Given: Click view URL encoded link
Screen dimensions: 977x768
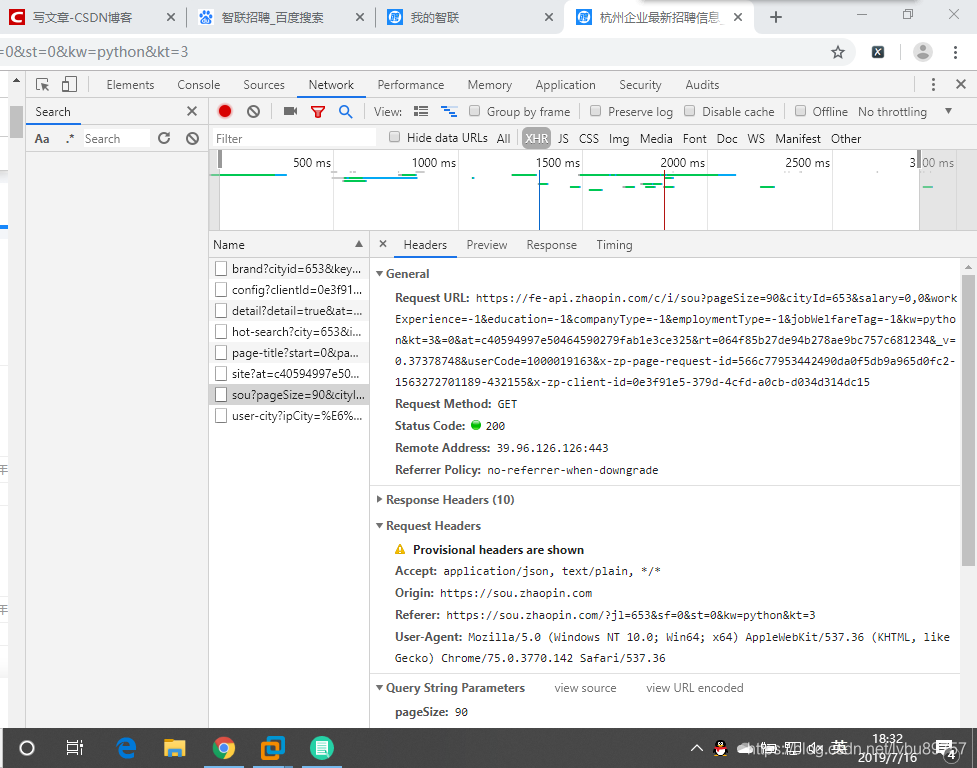Looking at the screenshot, I should (x=695, y=688).
